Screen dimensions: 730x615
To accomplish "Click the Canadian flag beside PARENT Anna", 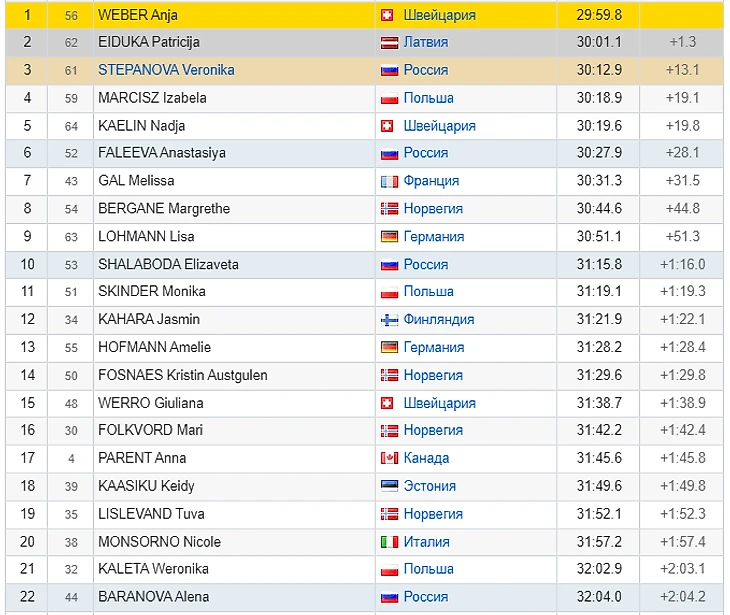I will point(390,458).
